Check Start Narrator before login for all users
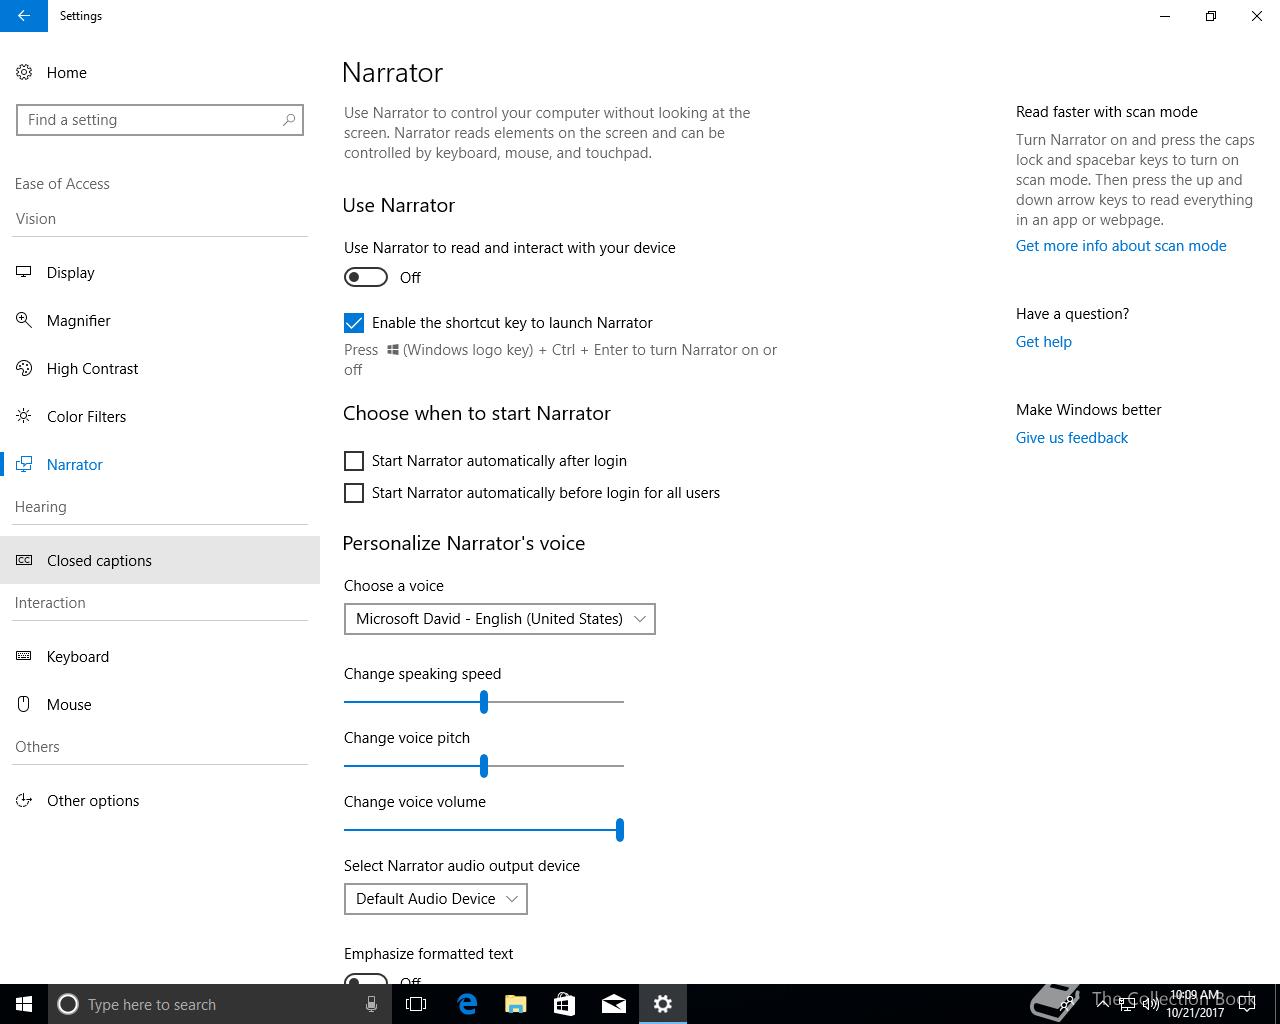1280x1024 pixels. [354, 493]
